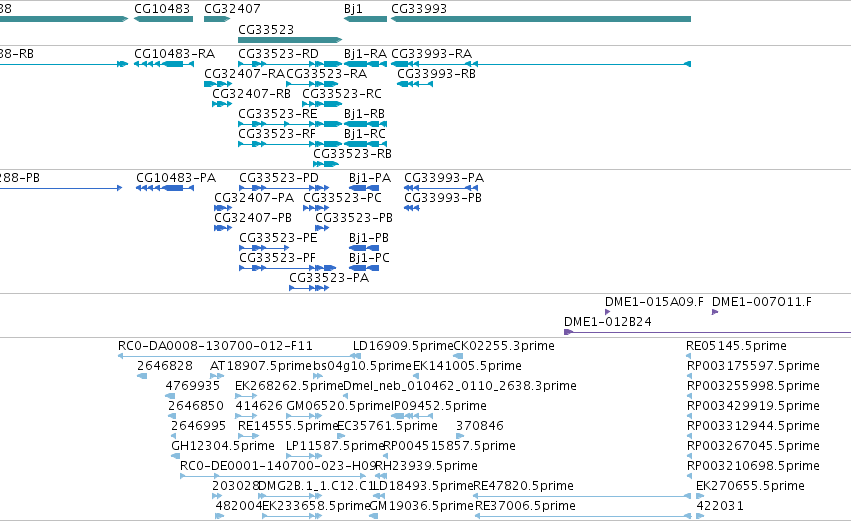Select transcript CG33523-RD
This screenshot has height=521, width=851.
[290, 64]
